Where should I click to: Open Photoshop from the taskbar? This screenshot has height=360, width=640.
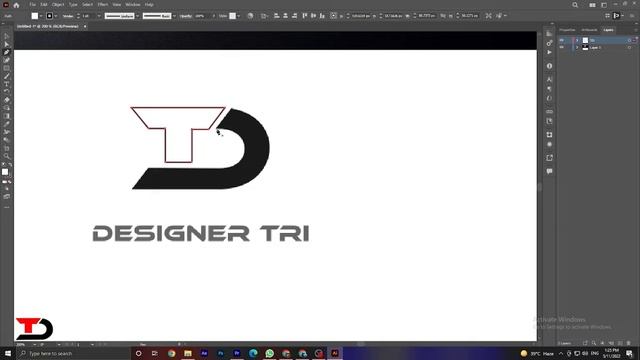[x=220, y=353]
